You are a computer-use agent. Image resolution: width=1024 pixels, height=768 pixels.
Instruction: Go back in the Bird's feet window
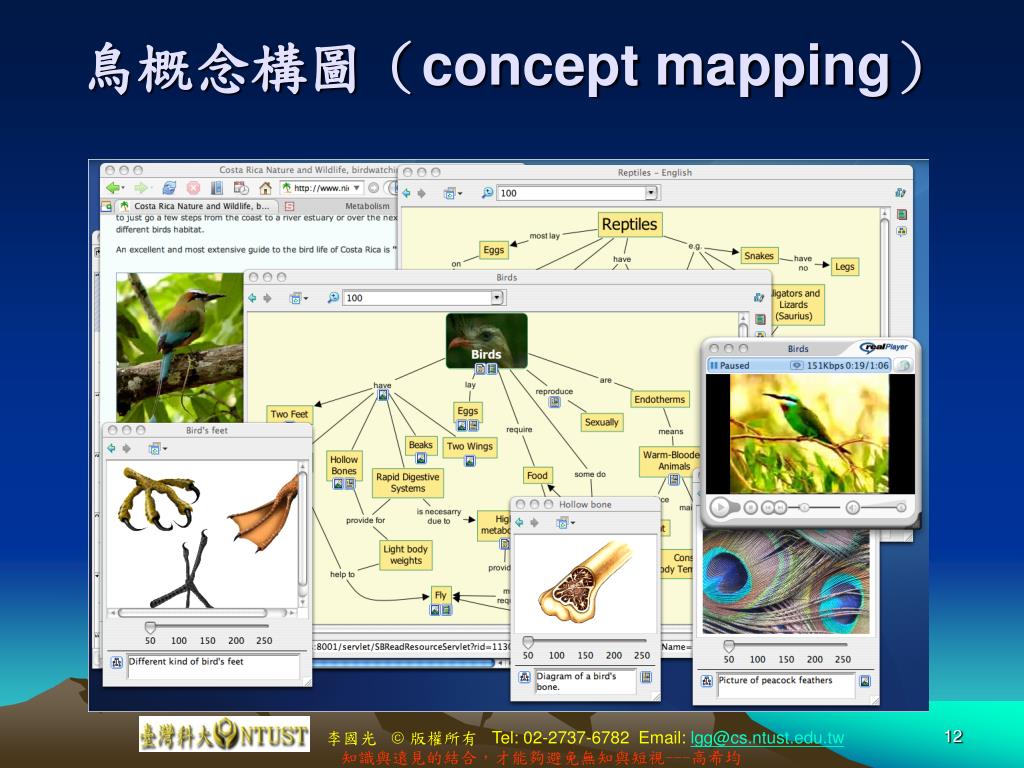112,449
